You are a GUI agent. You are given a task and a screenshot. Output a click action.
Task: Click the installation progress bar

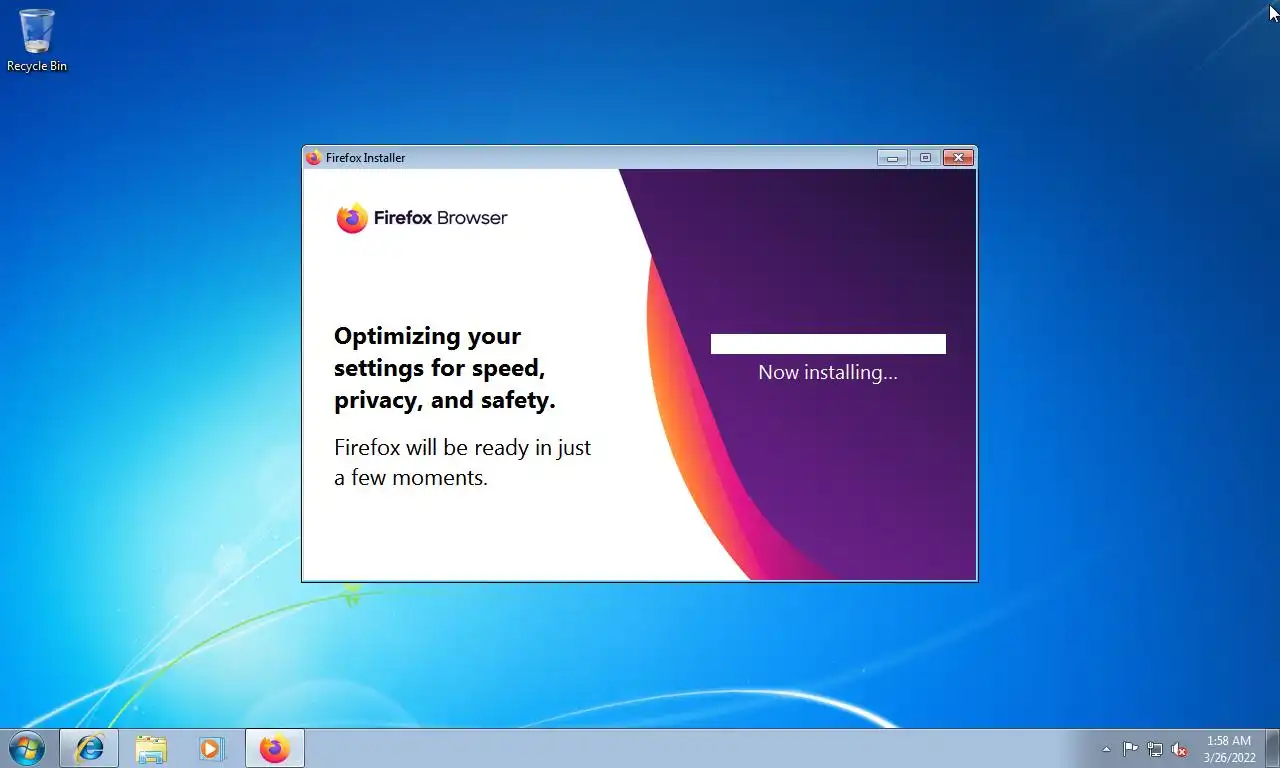(x=828, y=344)
